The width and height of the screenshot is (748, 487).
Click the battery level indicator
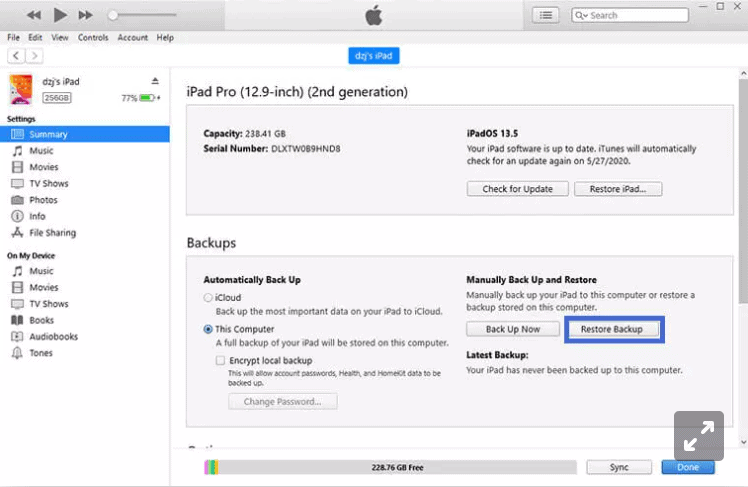(x=147, y=98)
